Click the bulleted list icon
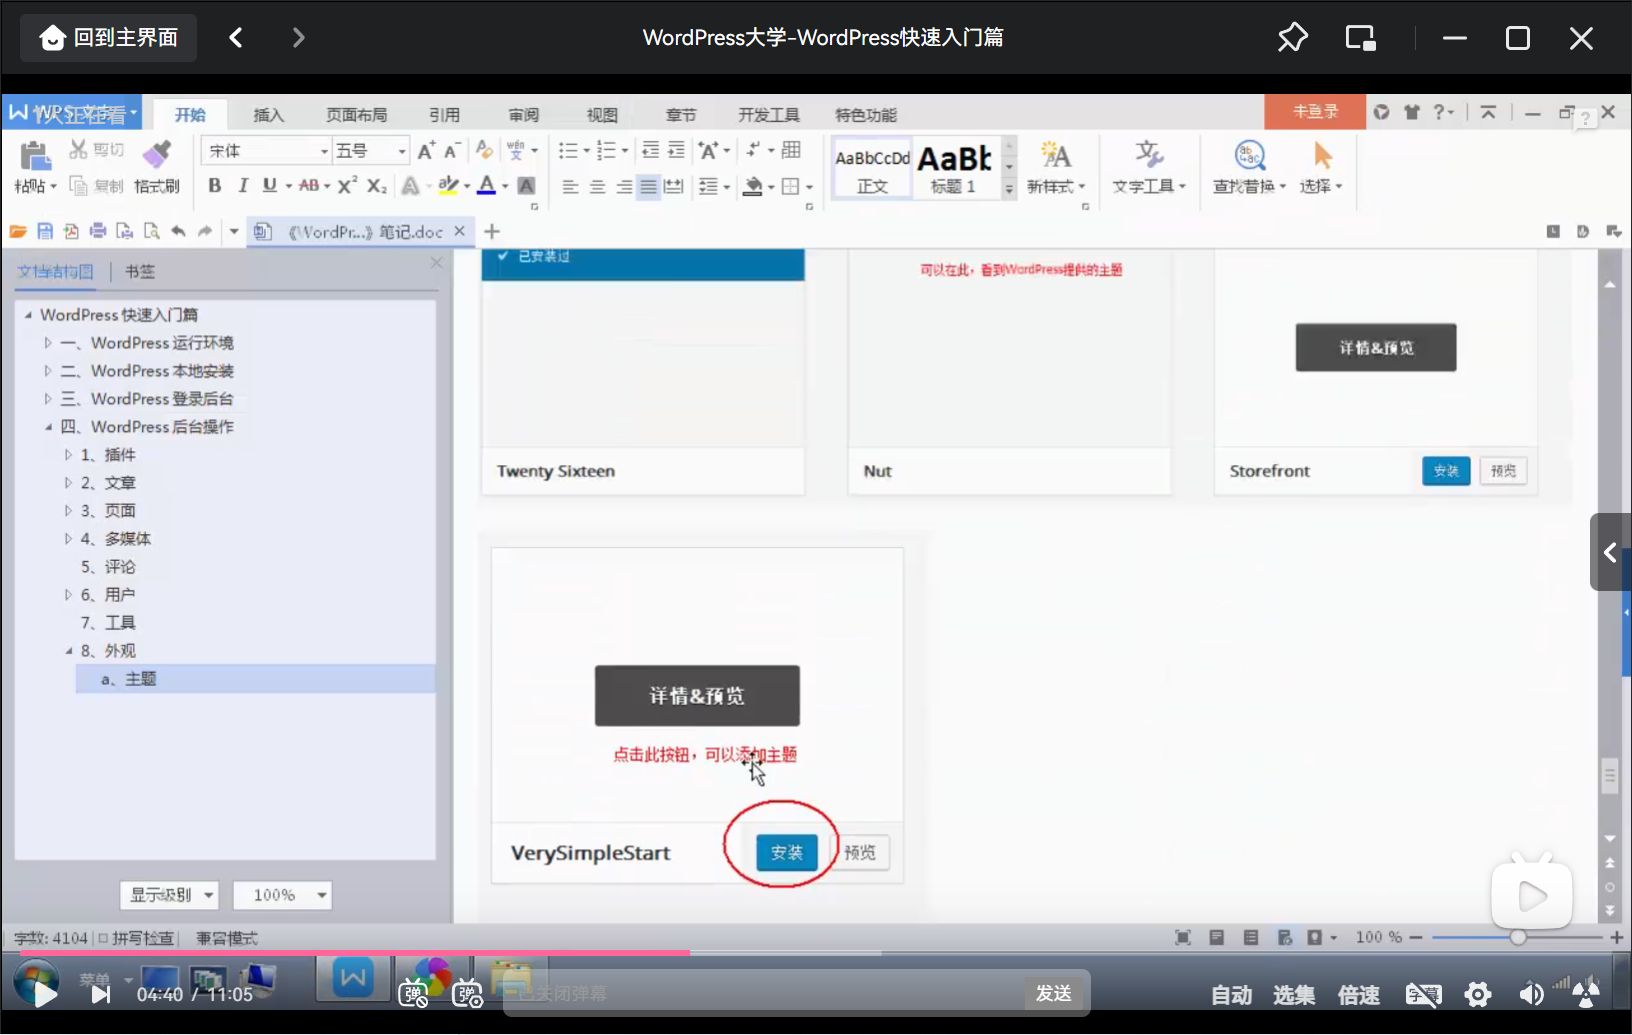 [x=568, y=151]
